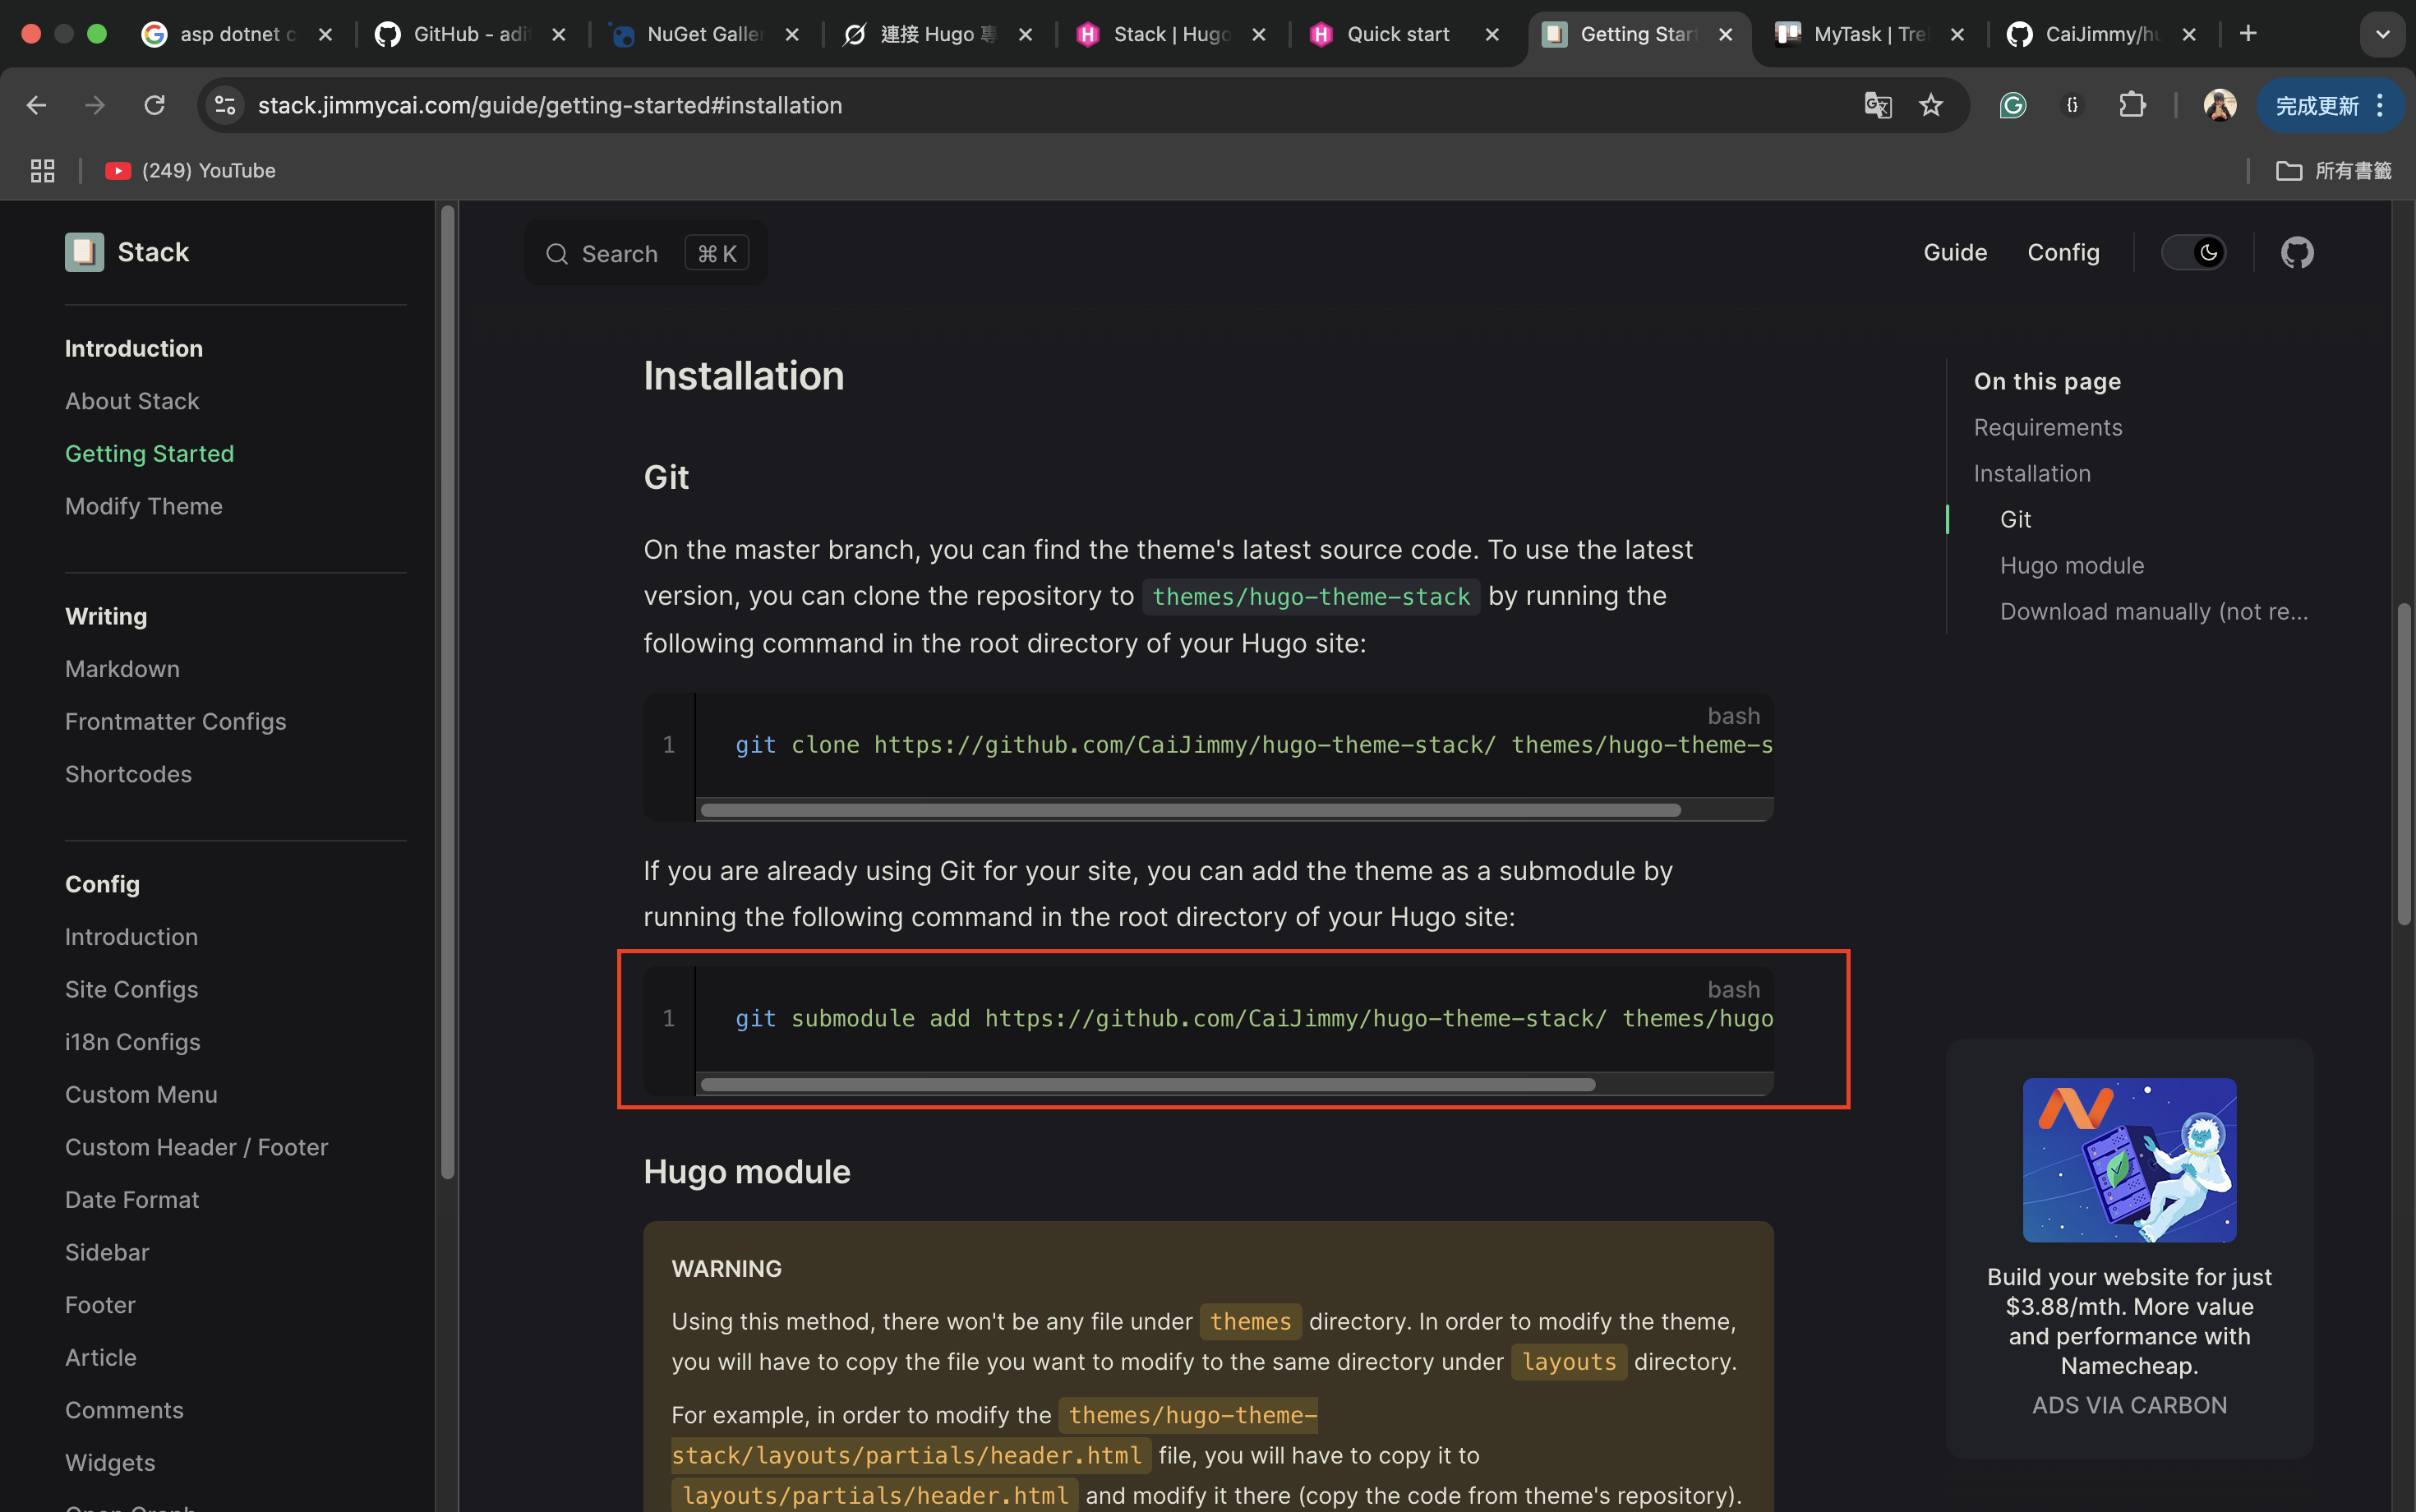Click the address bar URL

pyautogui.click(x=549, y=105)
